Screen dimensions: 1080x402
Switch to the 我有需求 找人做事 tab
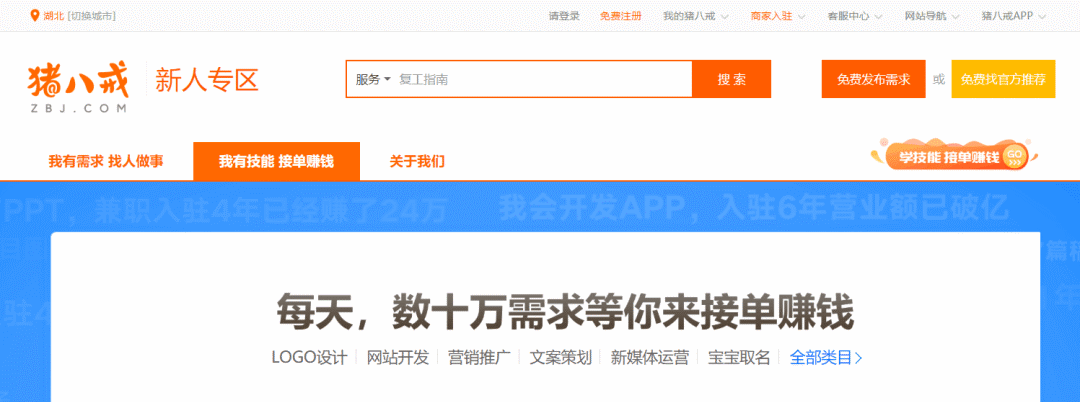[x=106, y=161]
